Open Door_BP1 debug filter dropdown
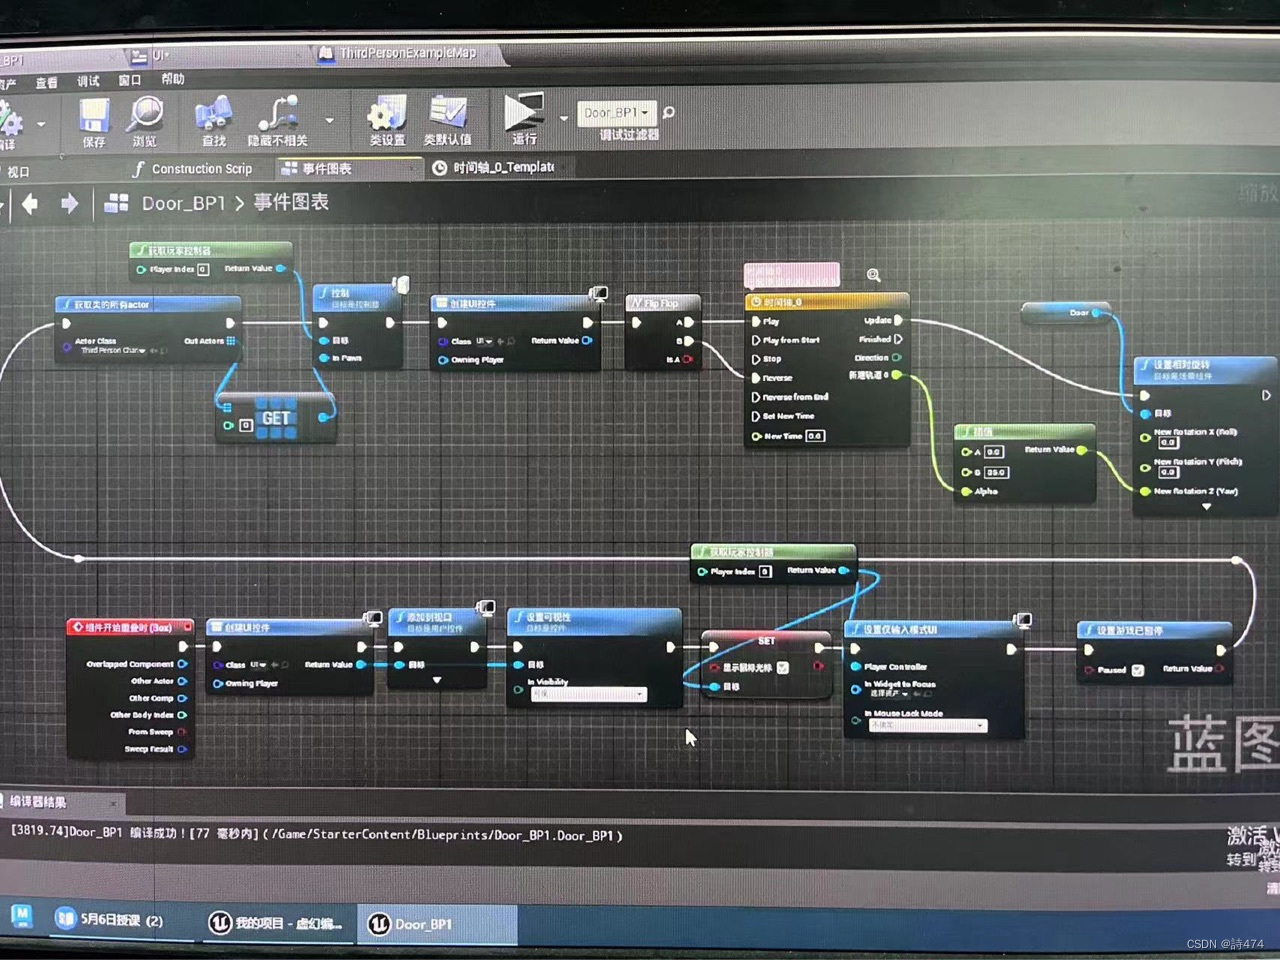Image resolution: width=1280 pixels, height=960 pixels. [616, 113]
